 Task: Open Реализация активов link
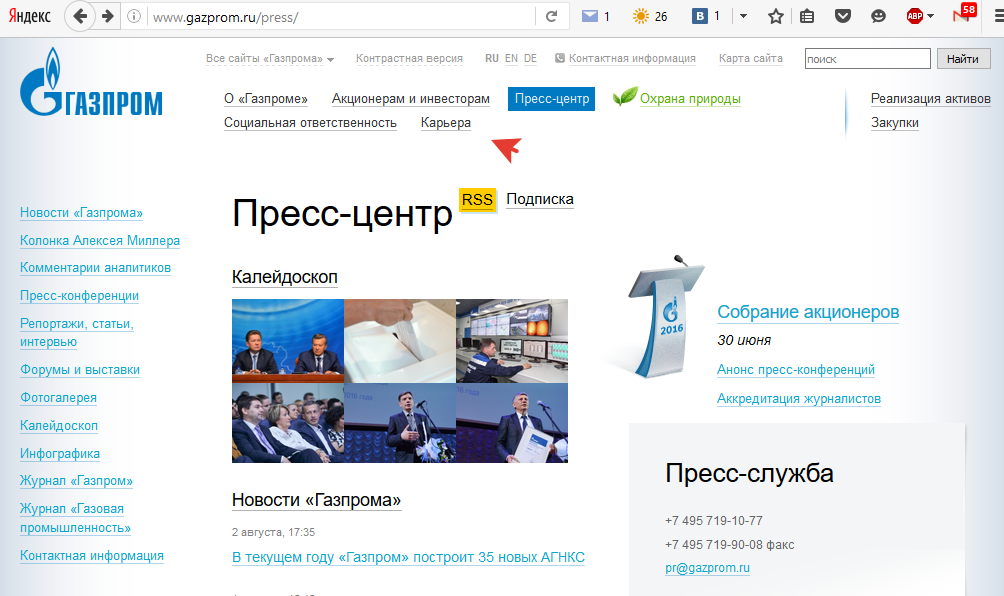930,99
